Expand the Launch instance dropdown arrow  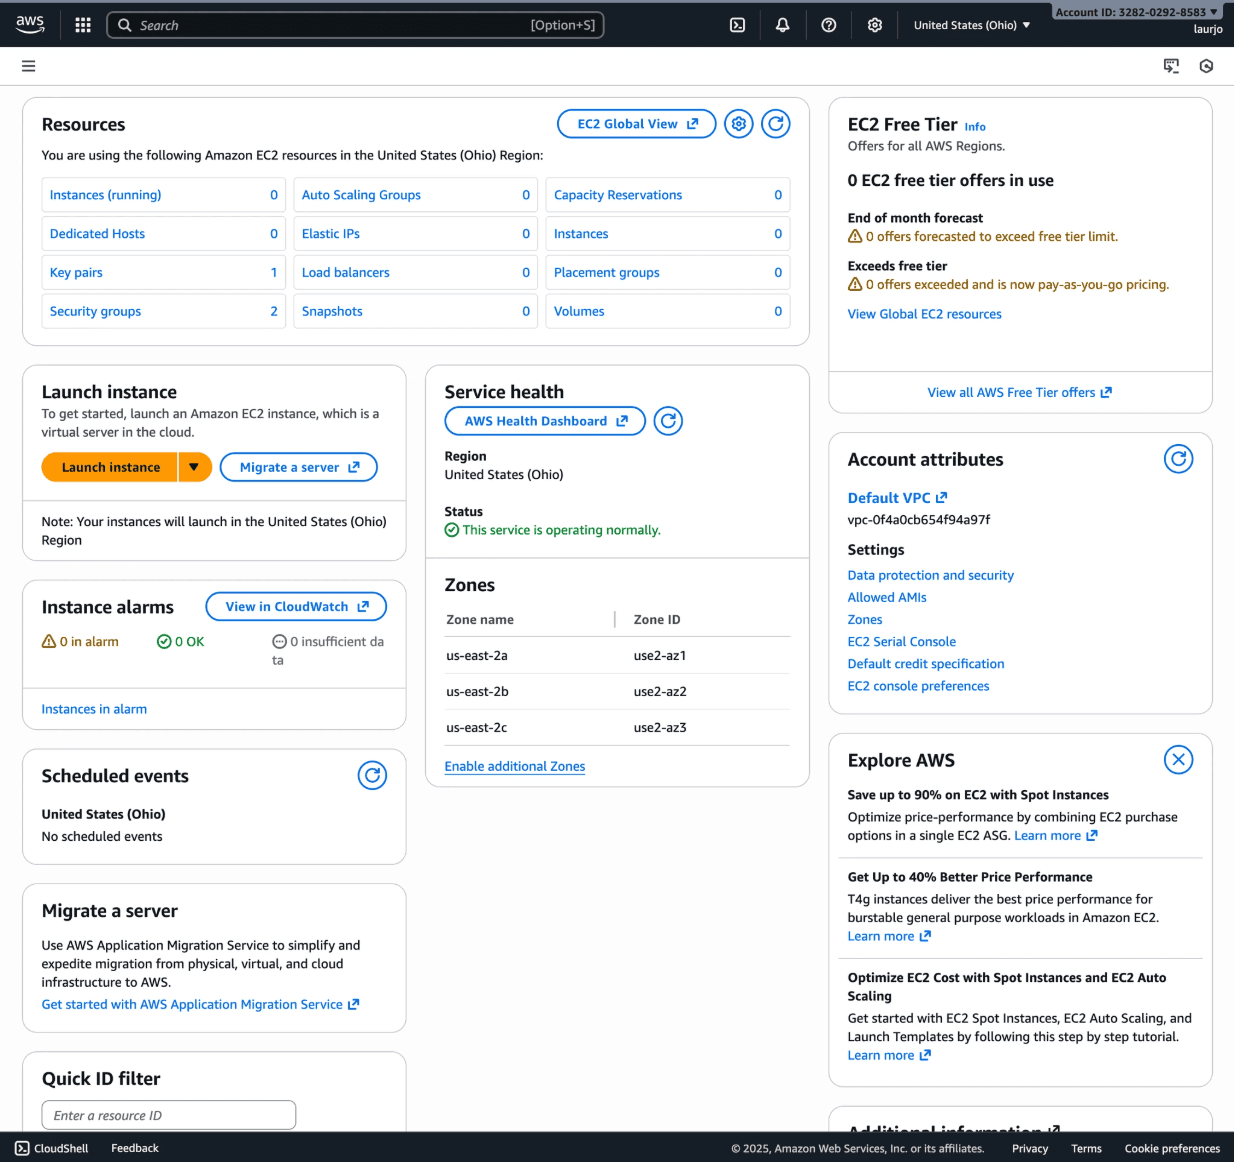[x=194, y=467]
